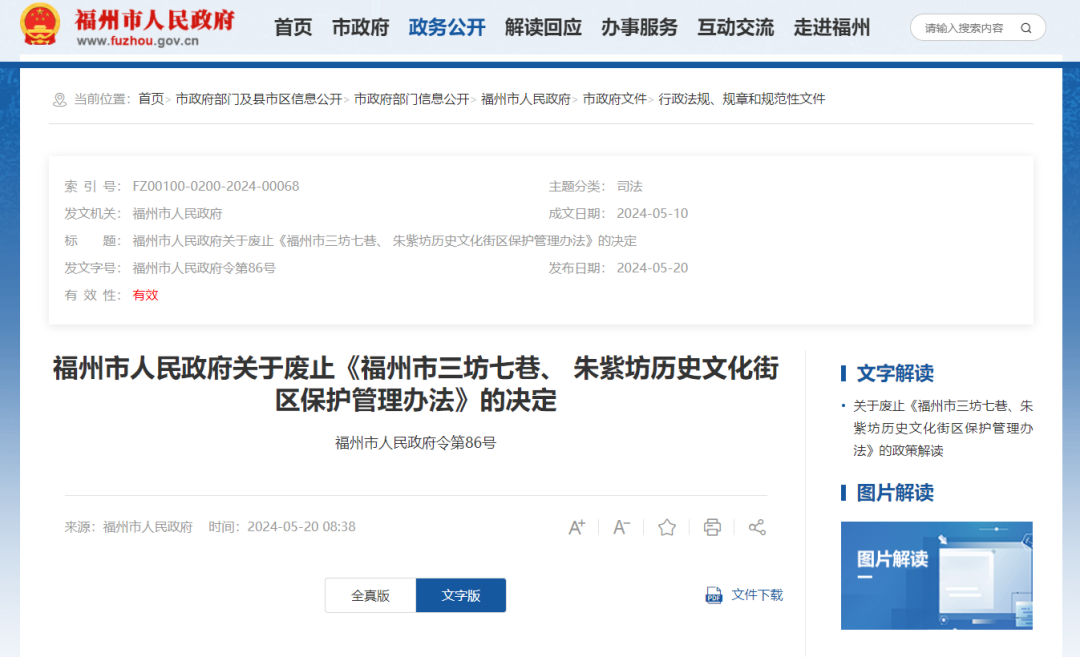
Task: Click the 图片解读 thumbnail image
Action: tap(937, 576)
